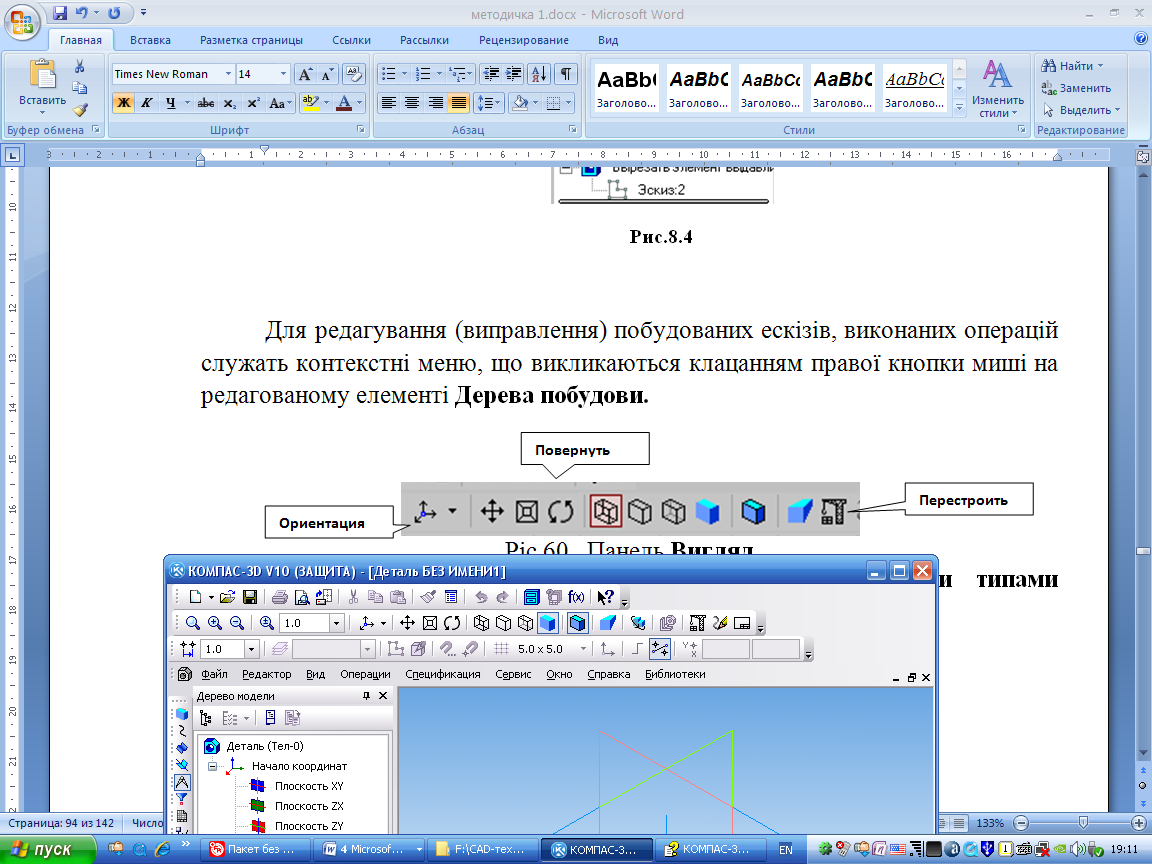Click Rebuild model icon in KOMPAS-3D toolbar

[x=697, y=623]
